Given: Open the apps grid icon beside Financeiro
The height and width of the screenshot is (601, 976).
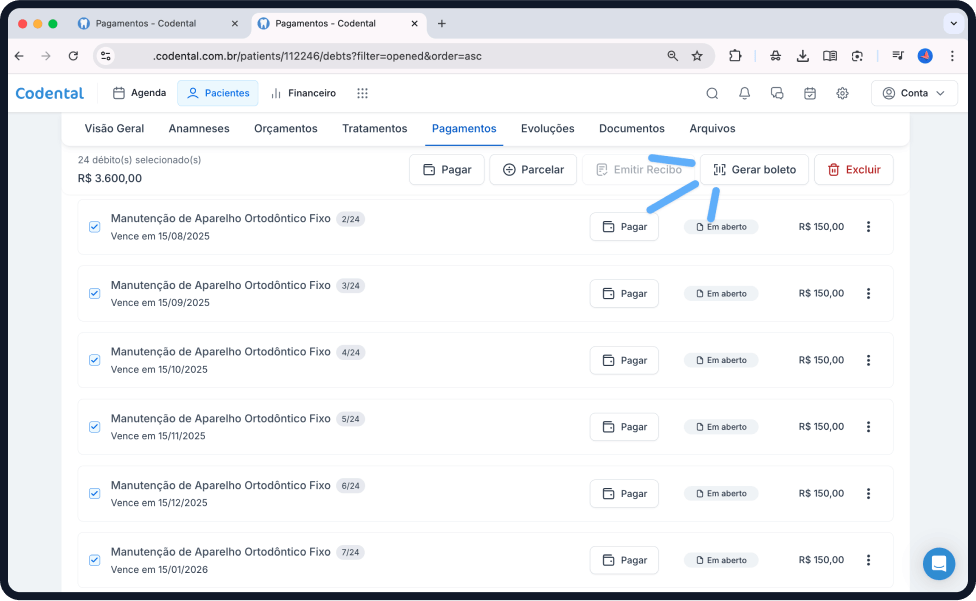Looking at the screenshot, I should coord(362,93).
